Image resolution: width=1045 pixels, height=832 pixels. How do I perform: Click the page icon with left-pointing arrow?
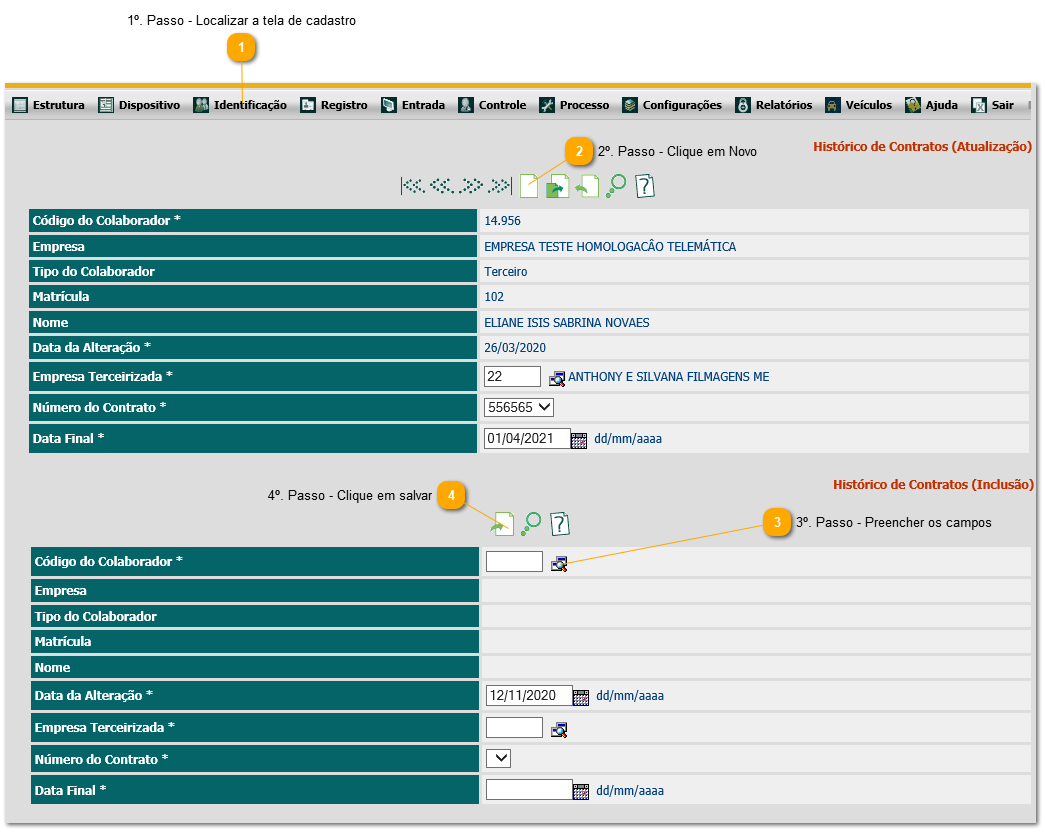[587, 187]
